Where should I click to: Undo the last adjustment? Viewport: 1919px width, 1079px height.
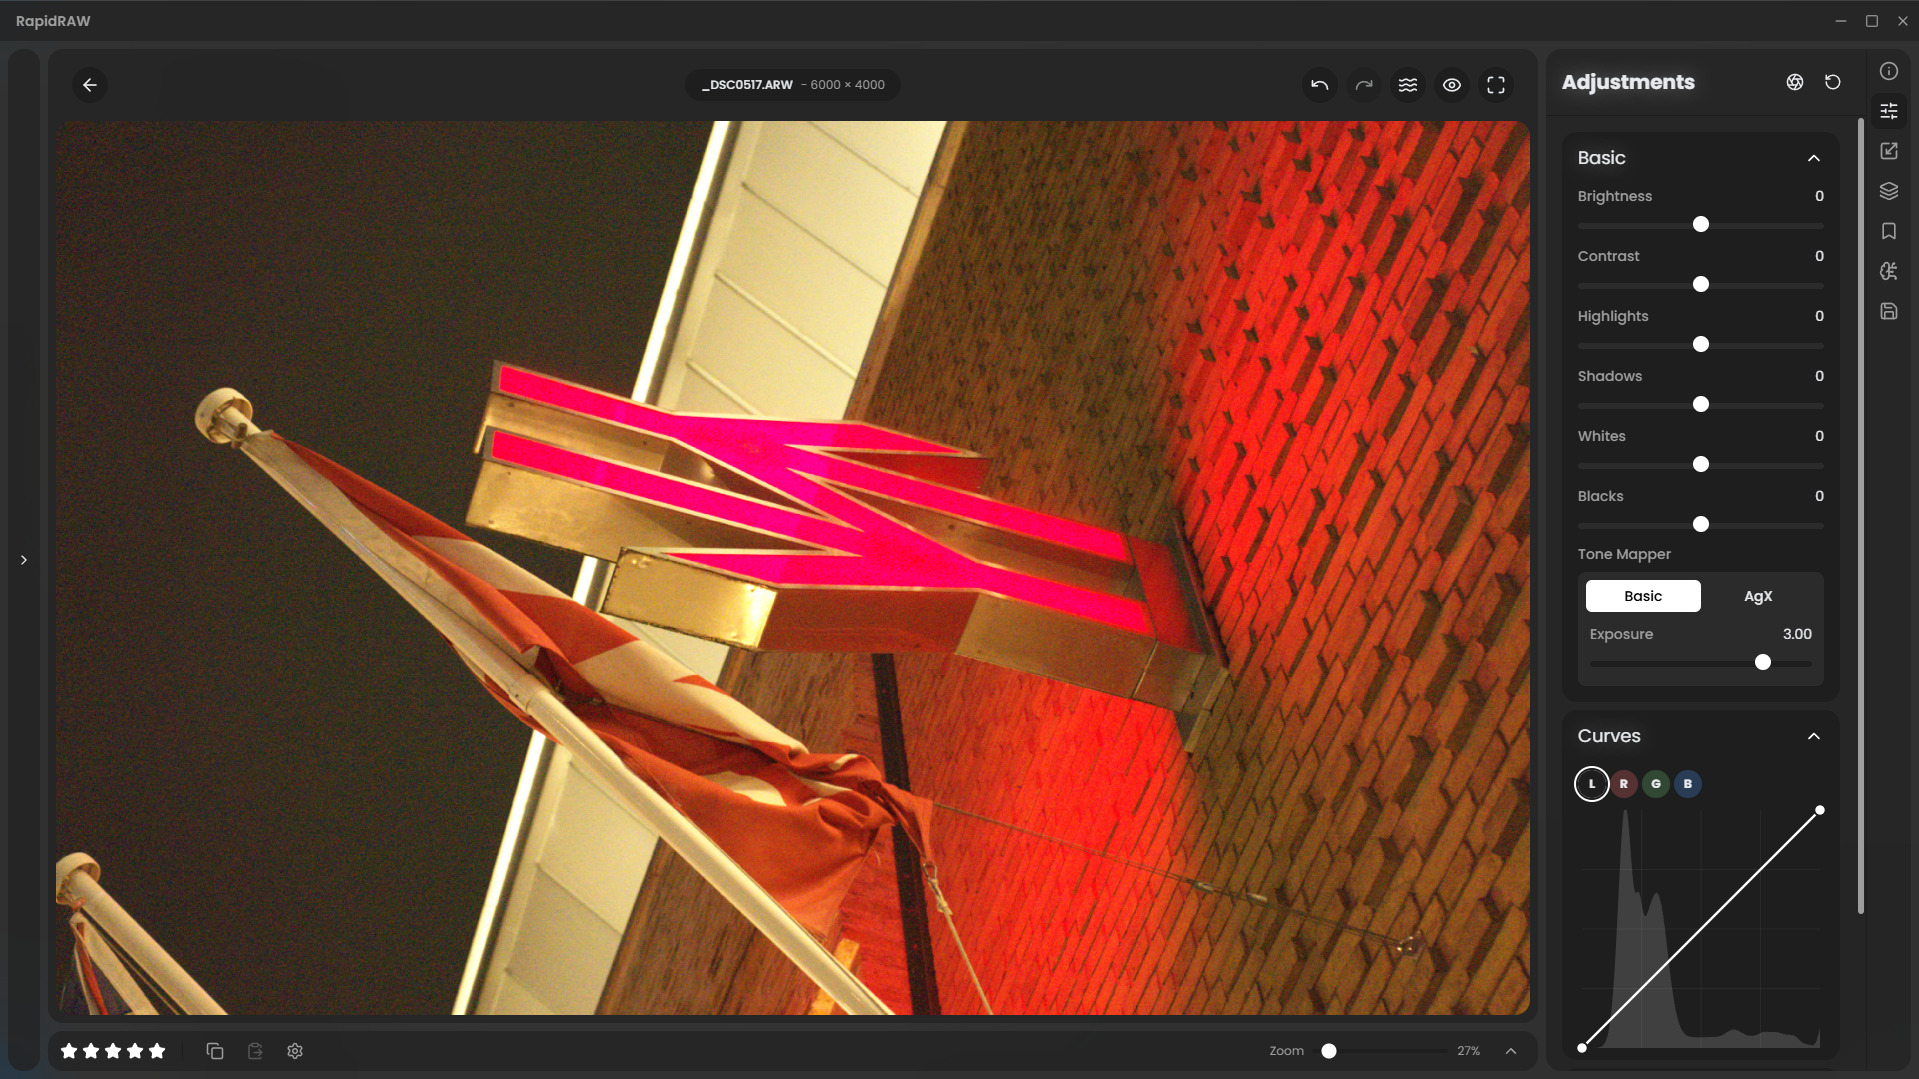1319,85
